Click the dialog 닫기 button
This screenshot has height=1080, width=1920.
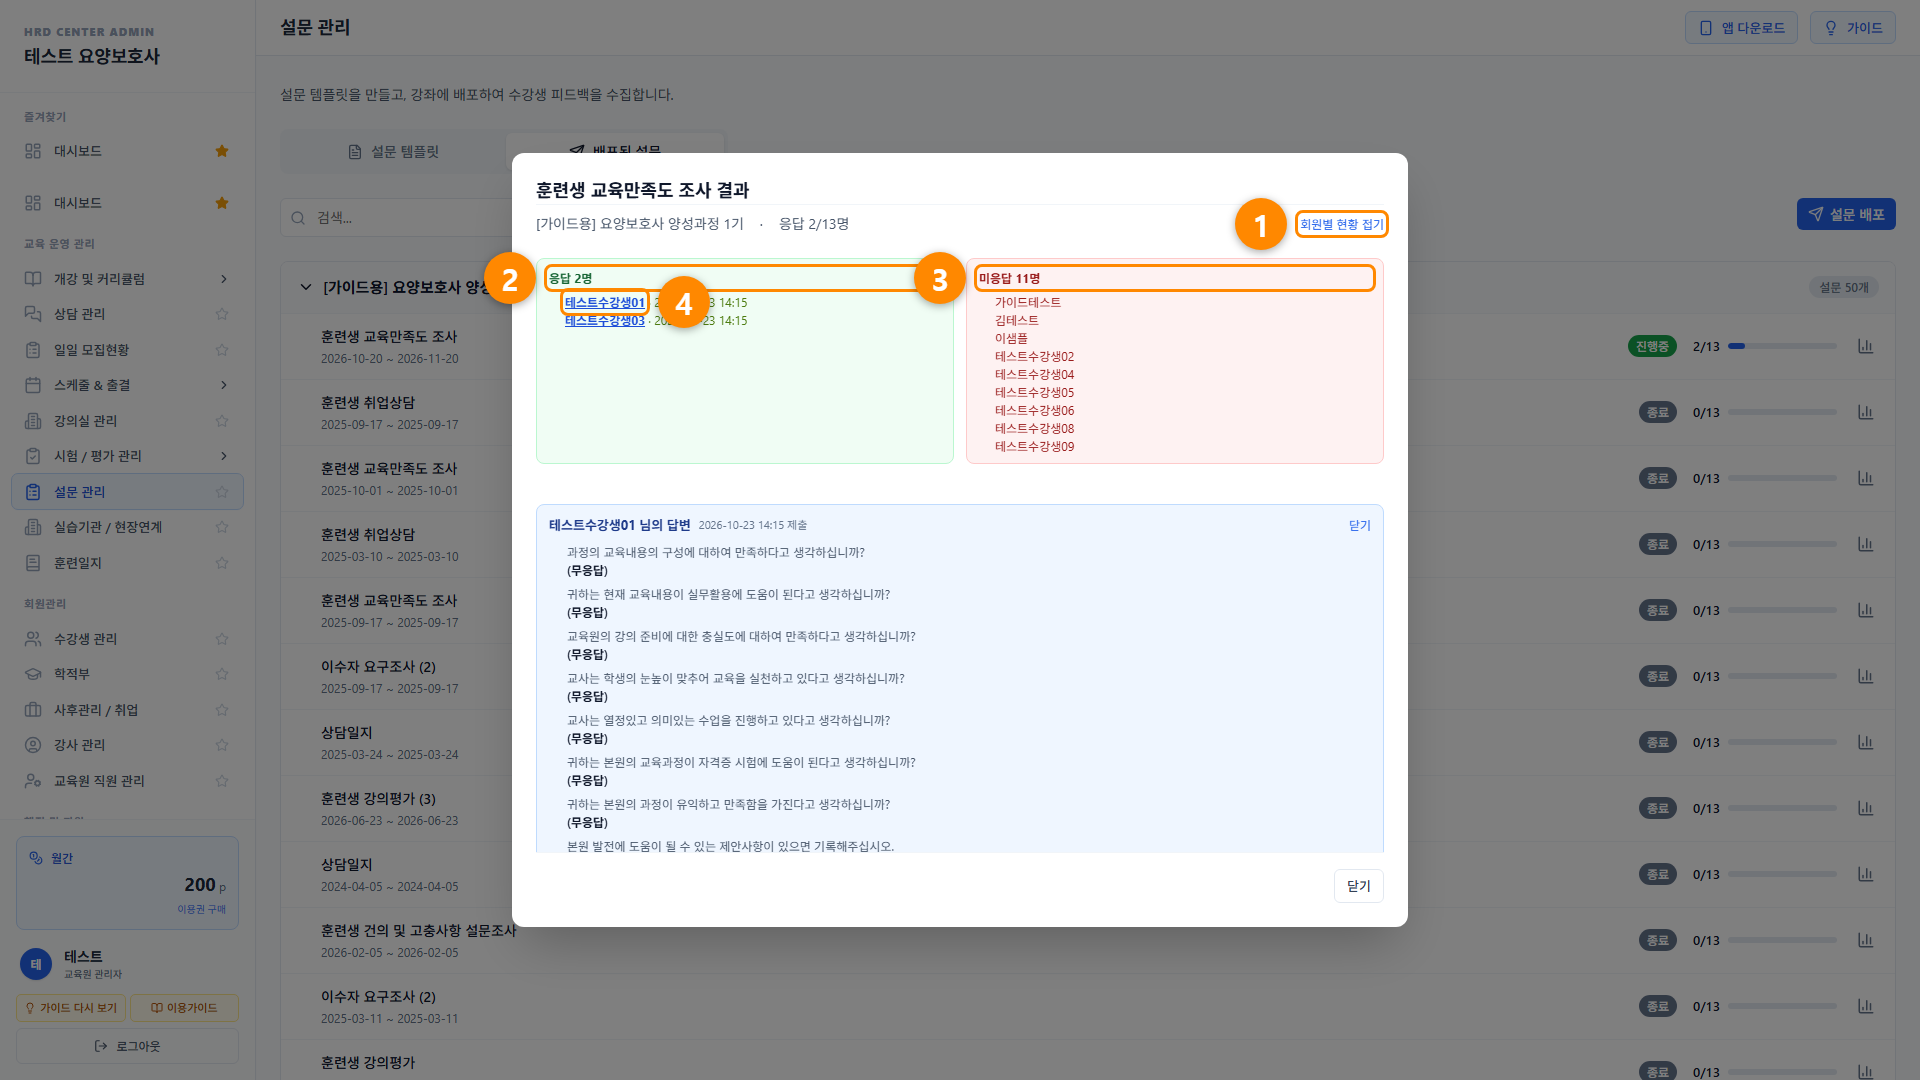(1358, 886)
